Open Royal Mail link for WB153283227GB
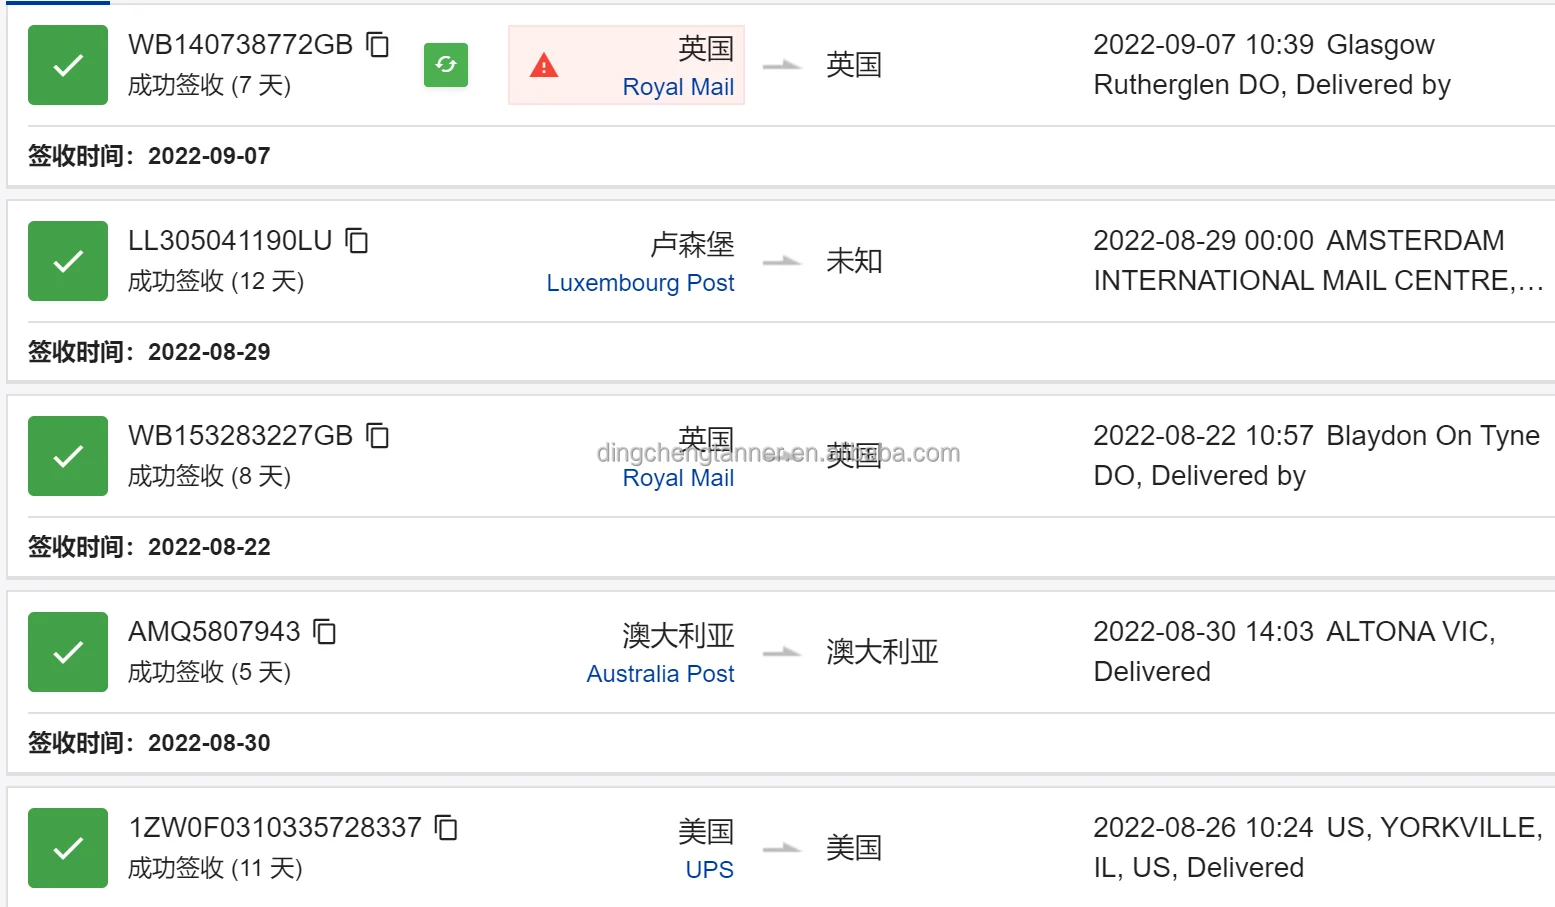Viewport: 1555px width, 907px height. pos(678,478)
